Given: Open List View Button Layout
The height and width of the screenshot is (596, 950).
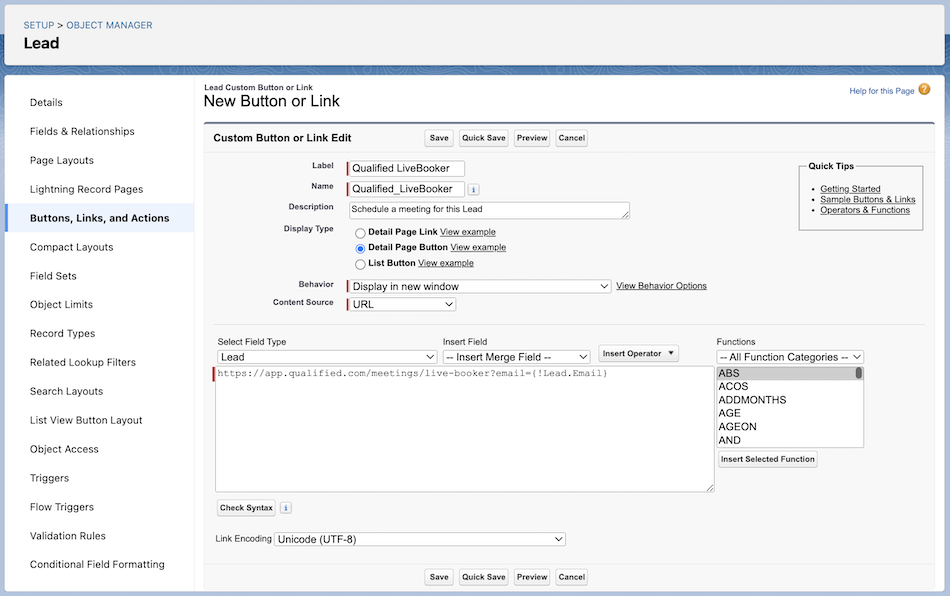Looking at the screenshot, I should [86, 420].
